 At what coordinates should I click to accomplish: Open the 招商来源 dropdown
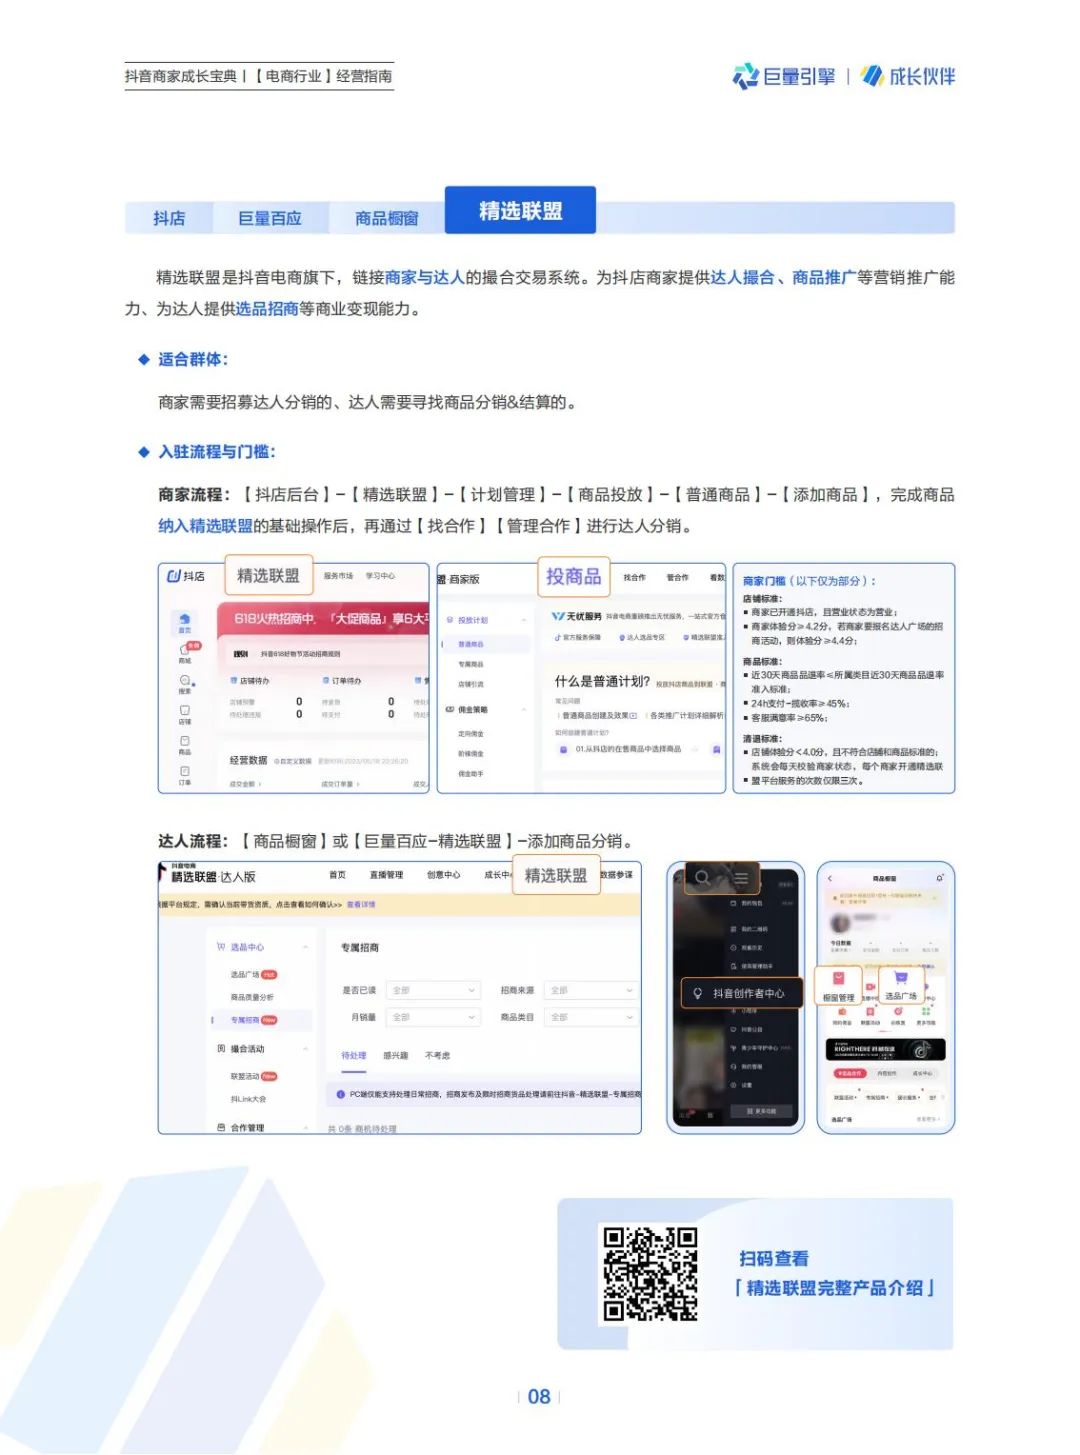click(x=591, y=990)
